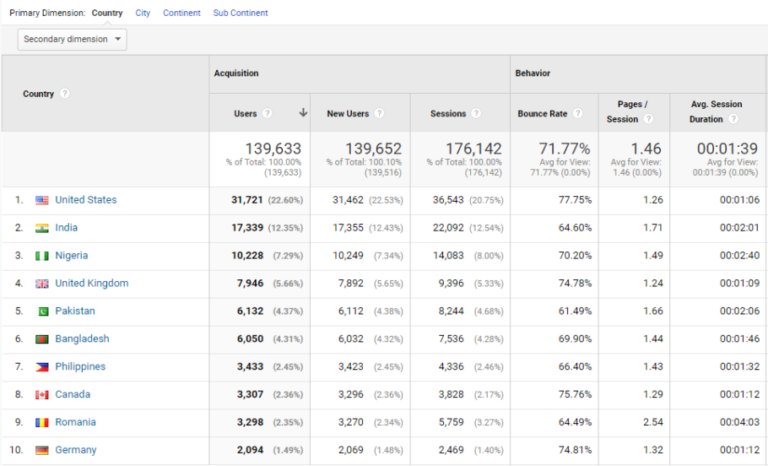
Task: Click the help icon for Pages / Session
Action: coord(650,120)
